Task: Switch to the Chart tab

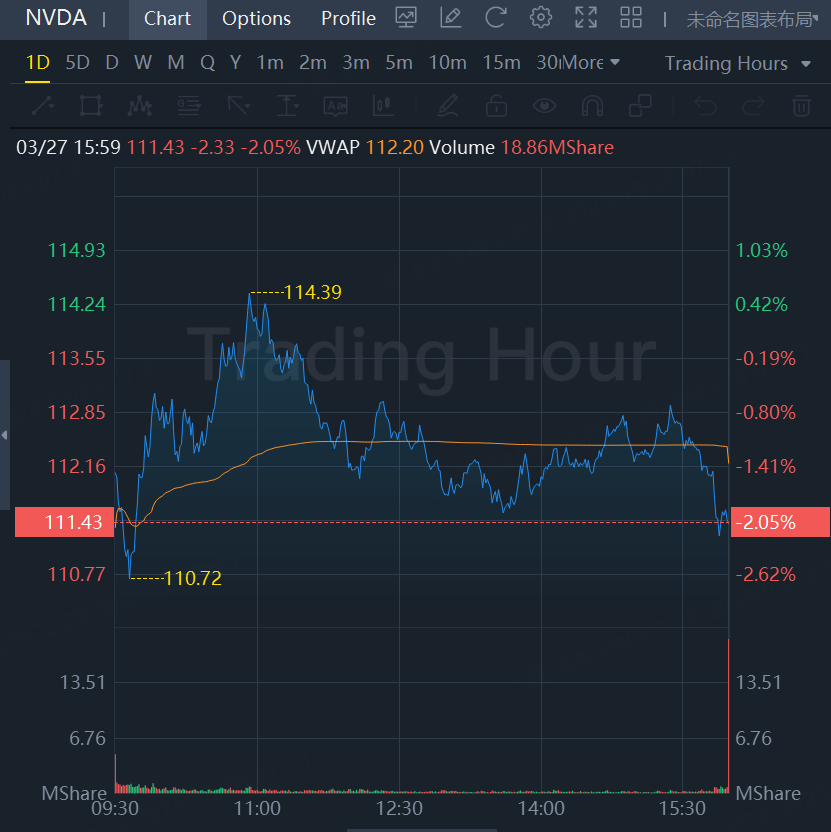Action: 167,19
